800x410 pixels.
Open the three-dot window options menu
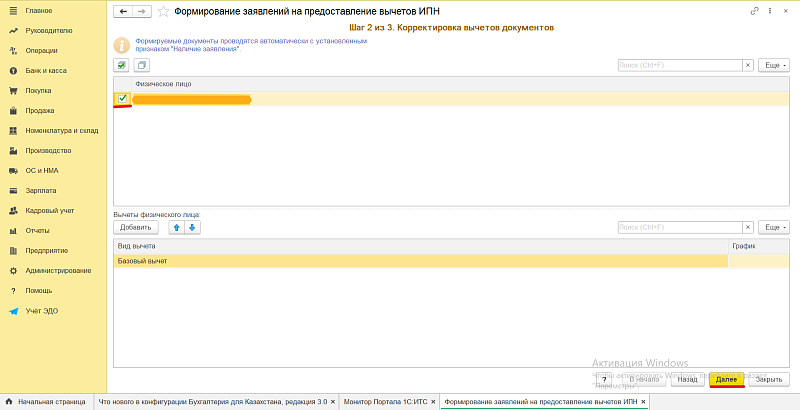pos(769,10)
